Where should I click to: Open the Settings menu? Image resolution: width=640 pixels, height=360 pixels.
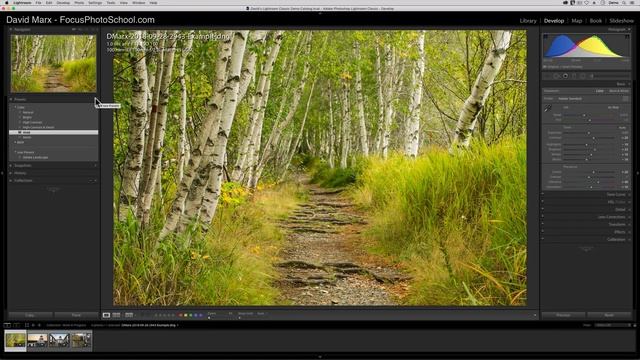[x=95, y=3]
